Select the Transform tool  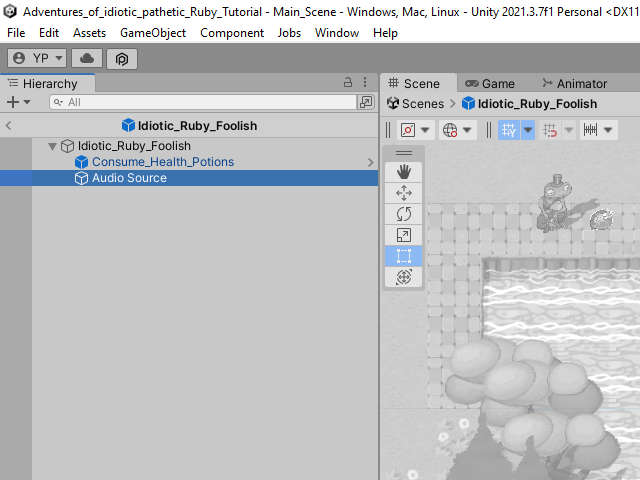point(404,277)
